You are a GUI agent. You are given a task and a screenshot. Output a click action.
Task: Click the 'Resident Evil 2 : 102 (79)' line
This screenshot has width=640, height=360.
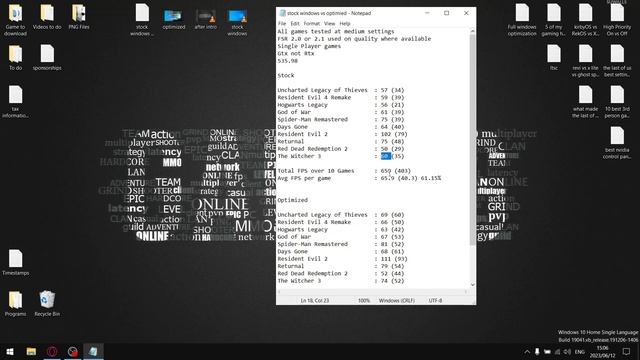(342, 134)
